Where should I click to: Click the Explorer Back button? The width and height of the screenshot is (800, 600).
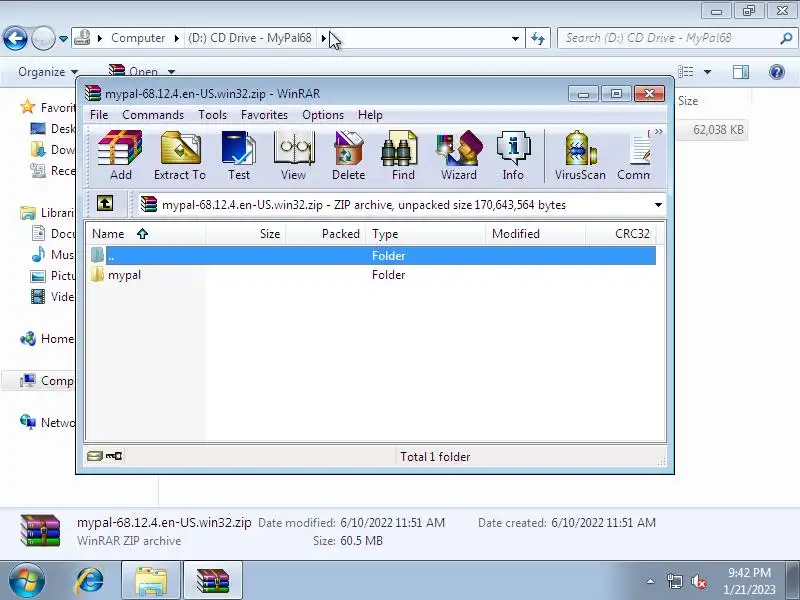[15, 38]
